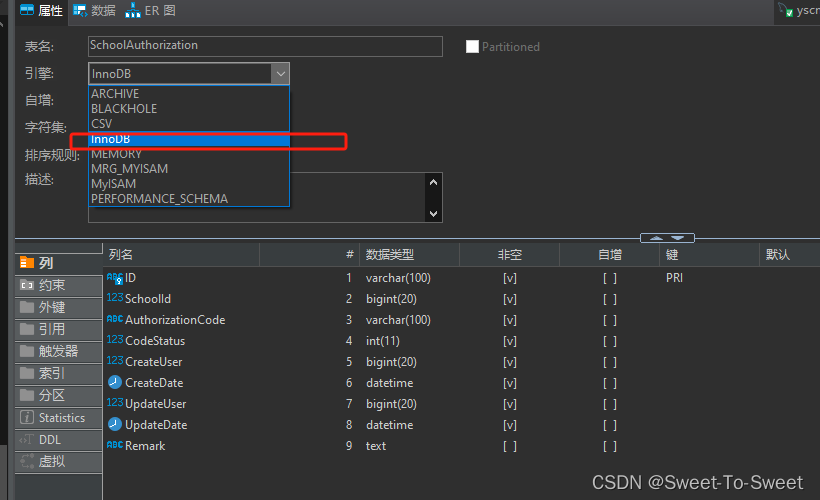This screenshot has height=500, width=820.
Task: Click the UpdateDate clock icon
Action: 115,424
